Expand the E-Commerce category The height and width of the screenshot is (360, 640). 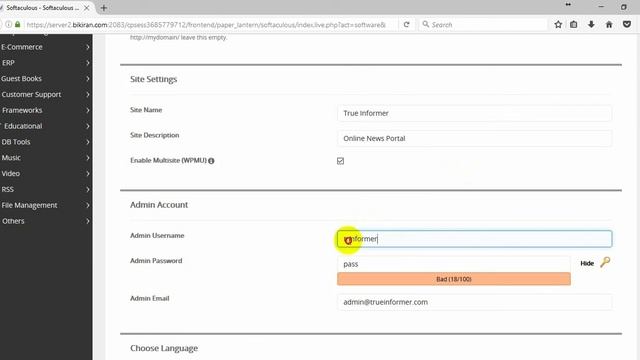[46, 47]
